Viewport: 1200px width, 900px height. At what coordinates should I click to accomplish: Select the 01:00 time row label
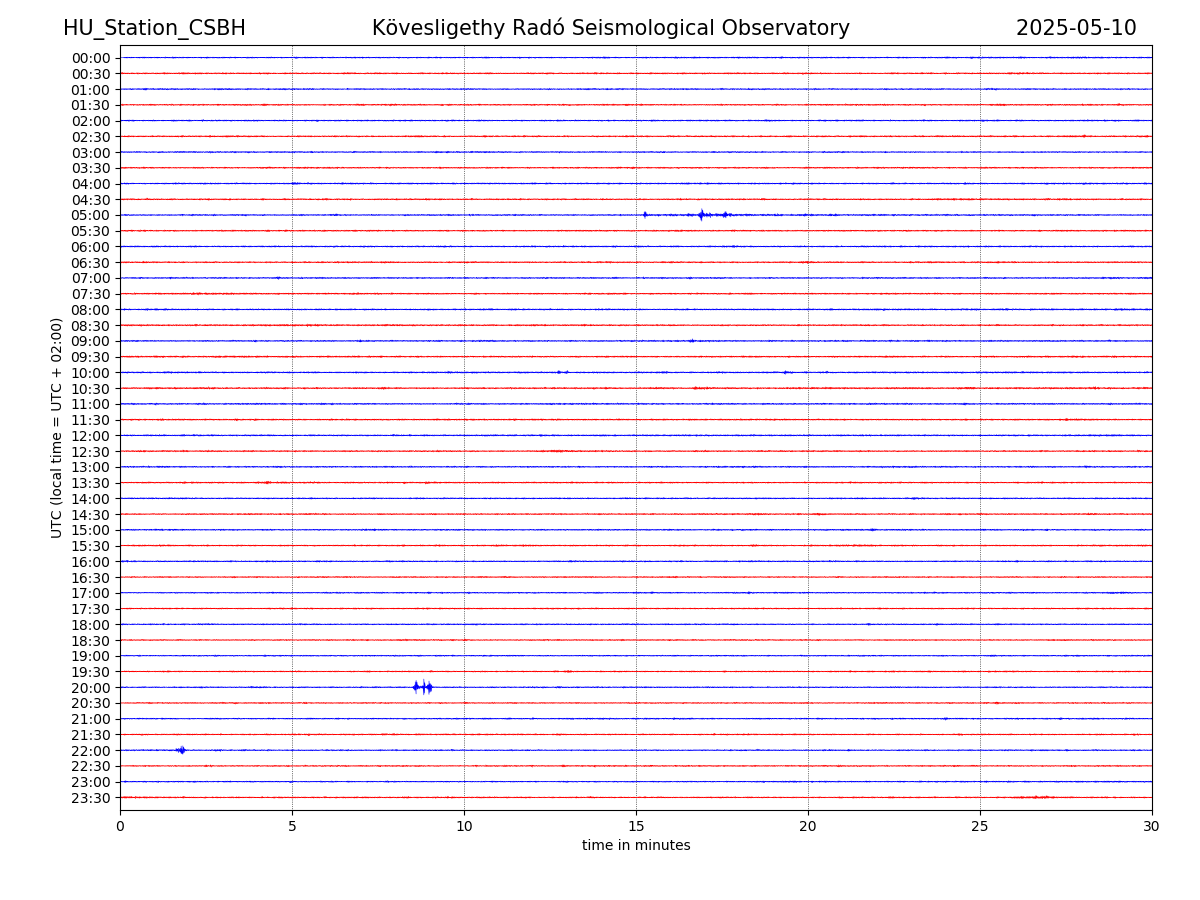[91, 90]
